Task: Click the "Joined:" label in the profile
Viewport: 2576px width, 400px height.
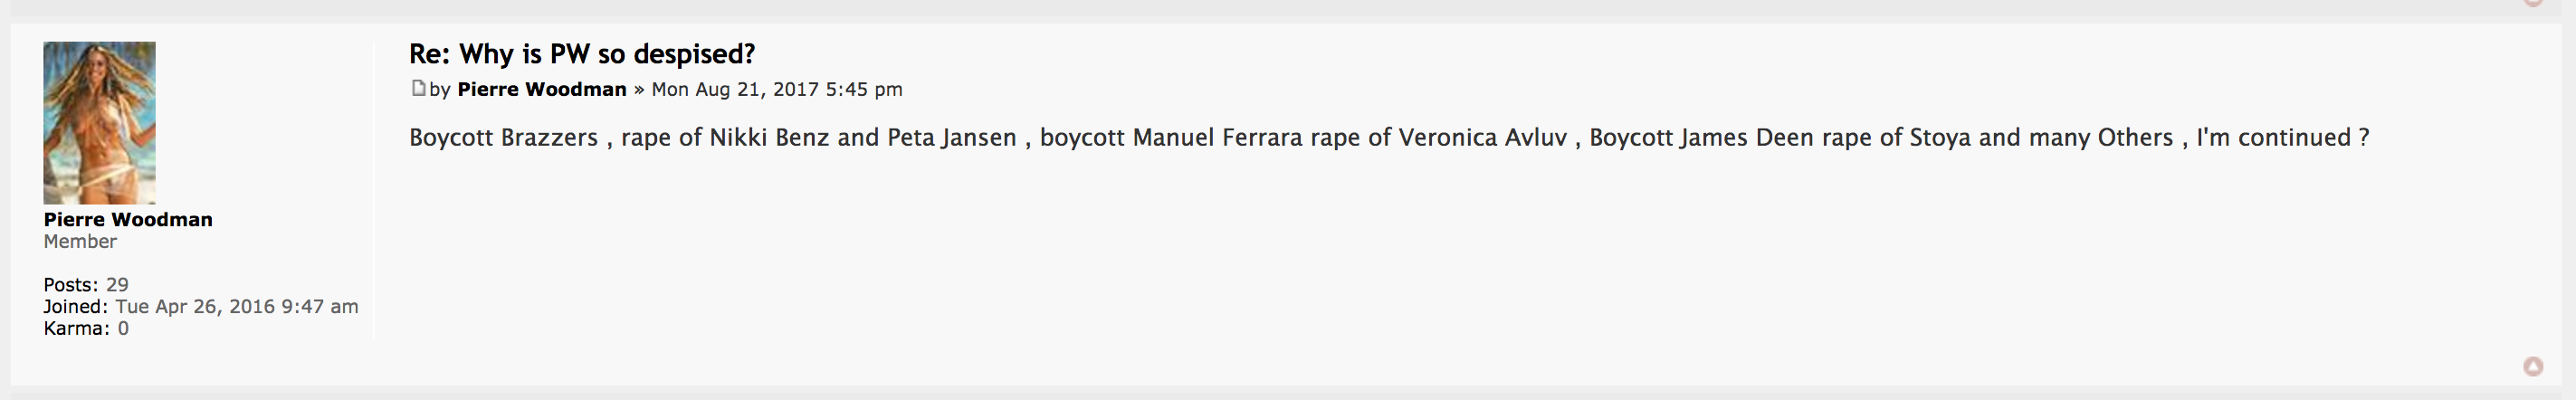Action: (x=75, y=307)
